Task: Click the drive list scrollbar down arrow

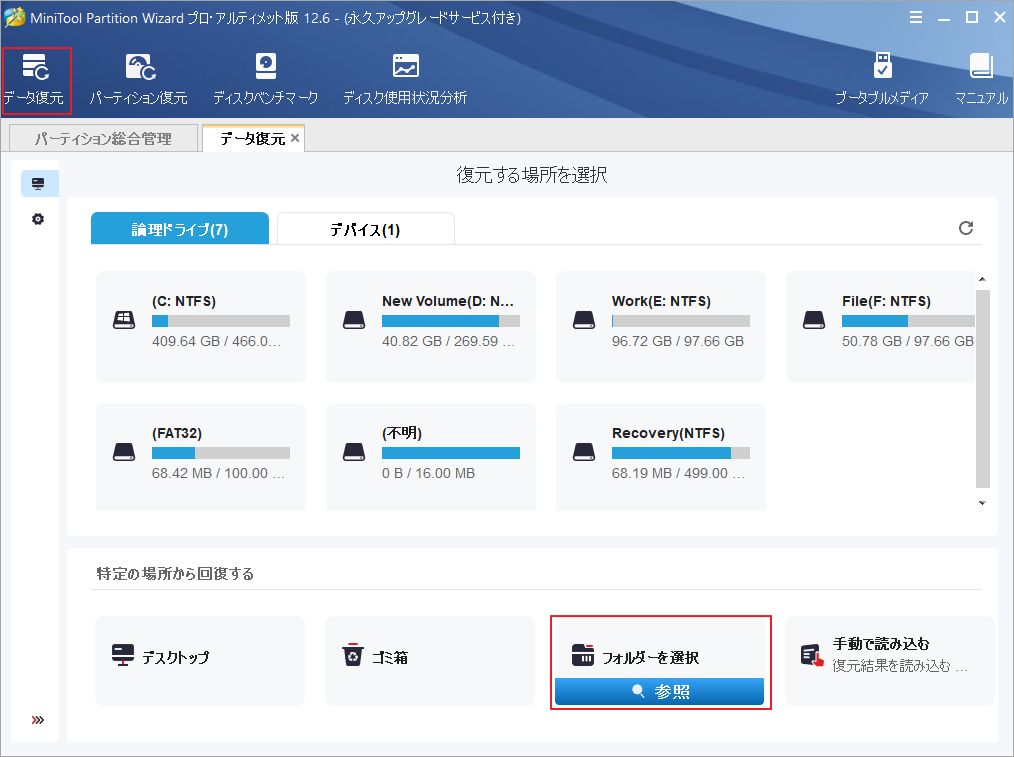Action: point(982,503)
